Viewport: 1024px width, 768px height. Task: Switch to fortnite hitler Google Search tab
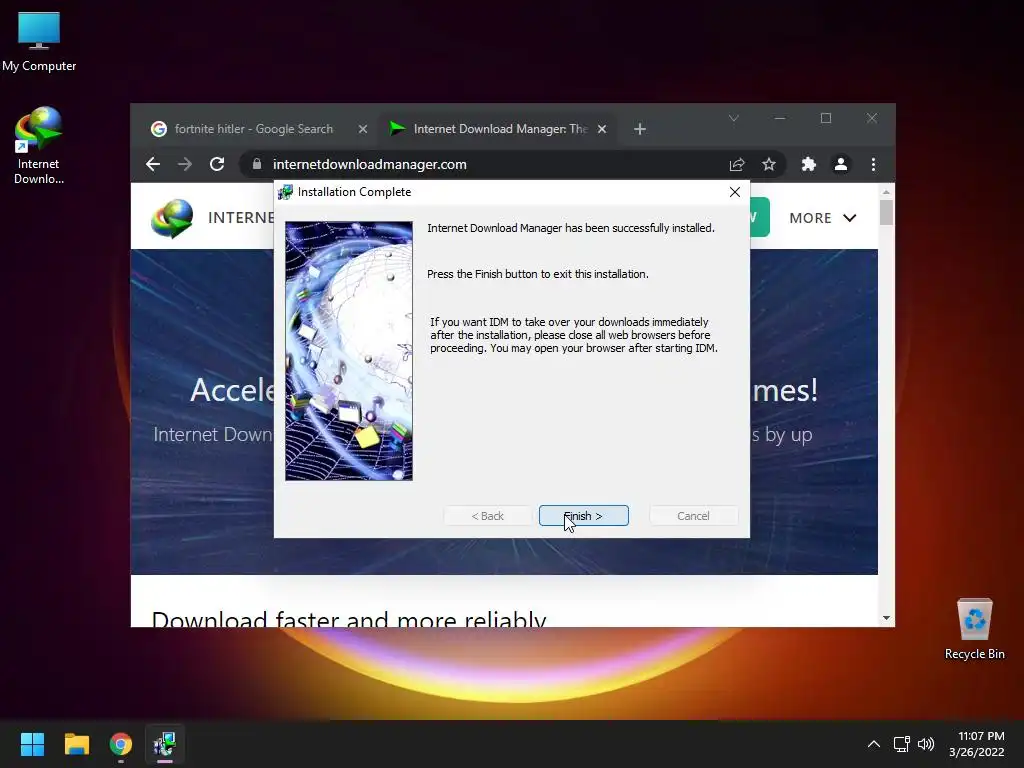pos(253,129)
